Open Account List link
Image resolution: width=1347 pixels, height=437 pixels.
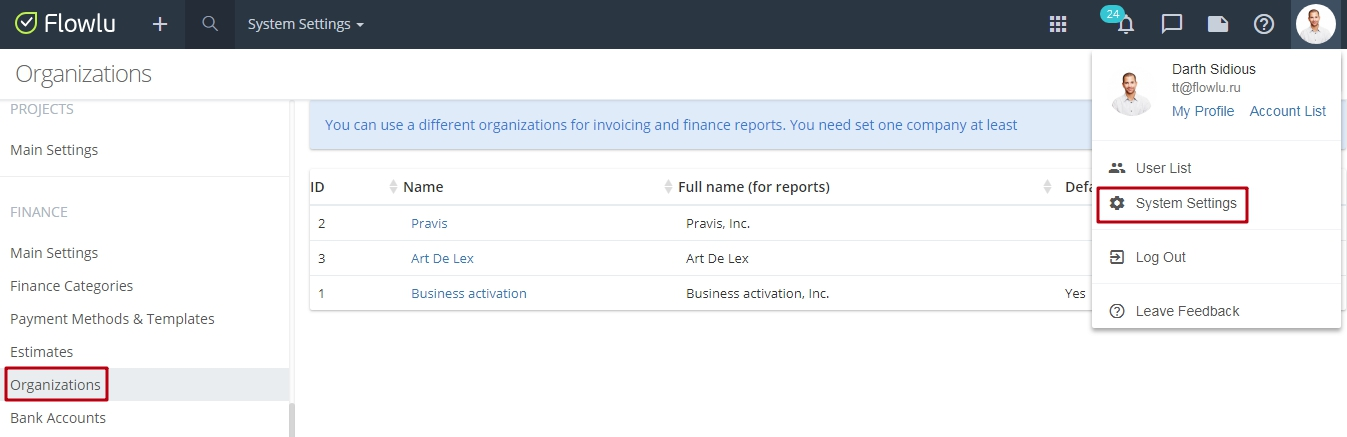tap(1288, 111)
